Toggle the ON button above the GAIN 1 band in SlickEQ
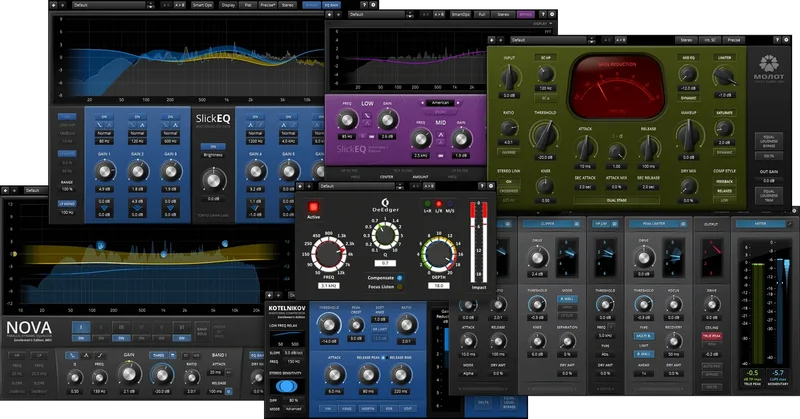 pos(104,117)
